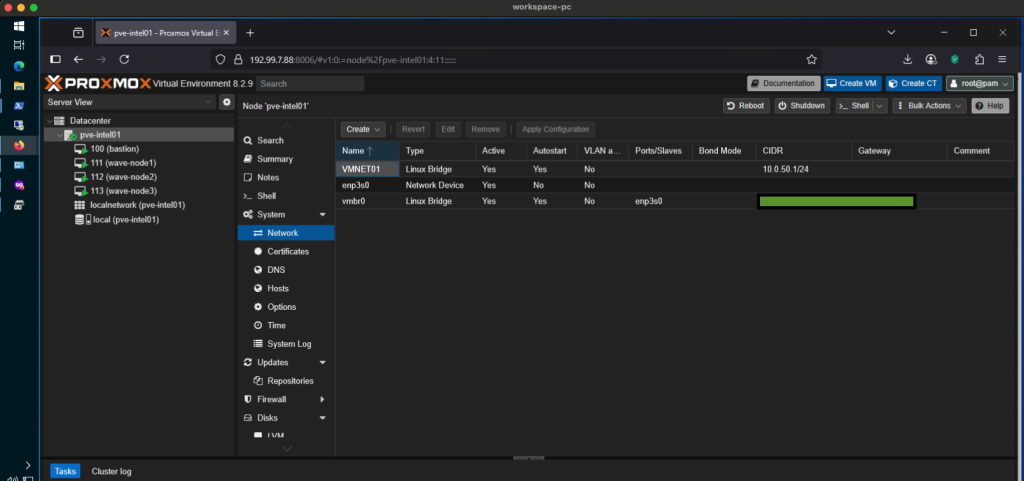
Task: Collapse the Updates menu section
Action: pos(322,362)
